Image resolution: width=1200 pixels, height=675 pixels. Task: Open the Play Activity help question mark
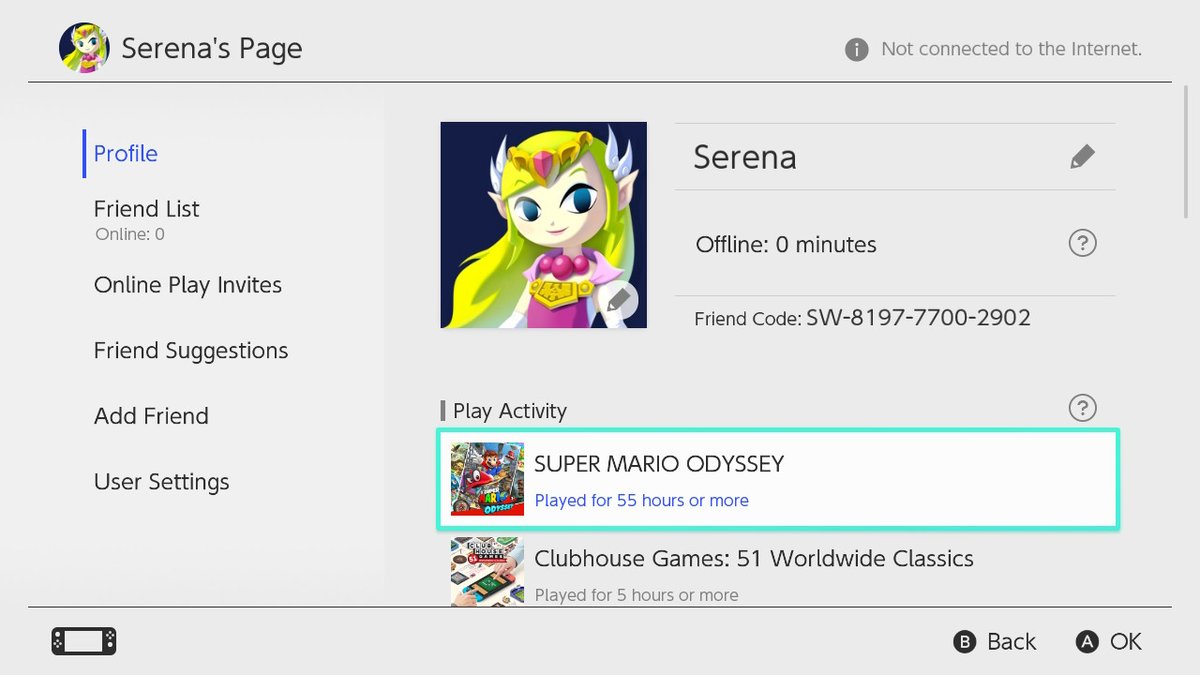pyautogui.click(x=1082, y=408)
